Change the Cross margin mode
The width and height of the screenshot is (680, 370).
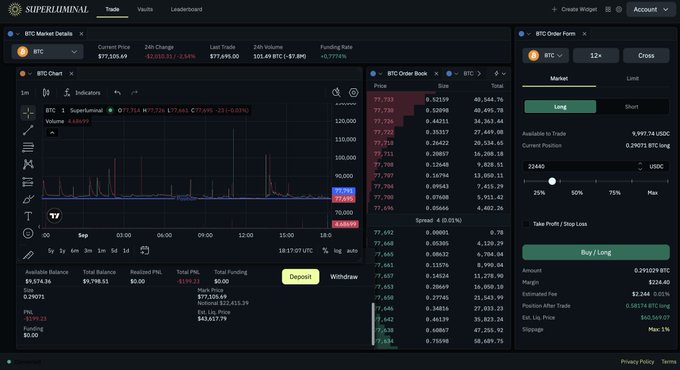[646, 56]
